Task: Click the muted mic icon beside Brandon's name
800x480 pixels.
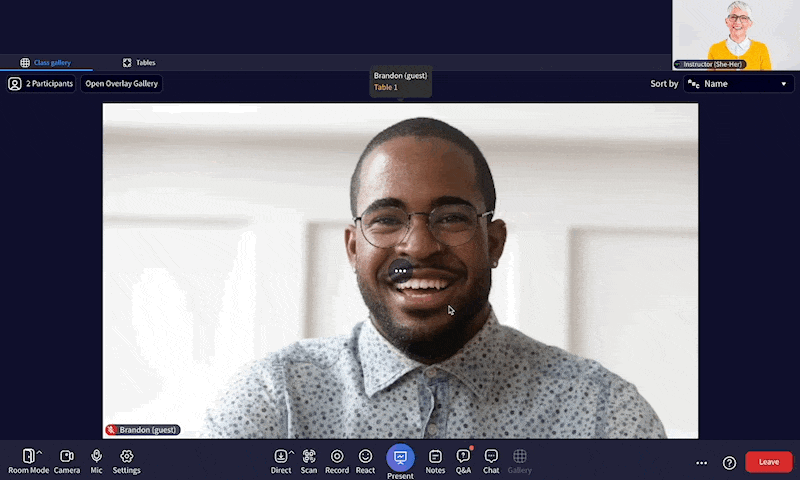Action: coord(111,430)
